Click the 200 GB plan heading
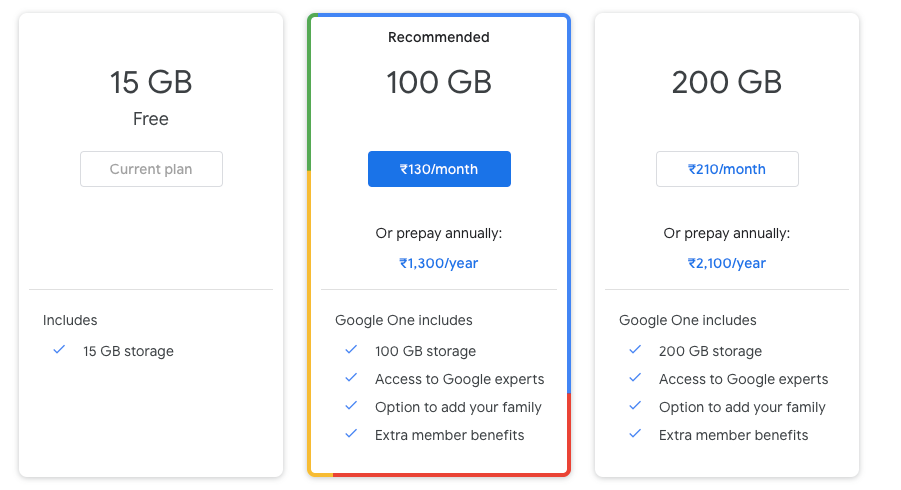The height and width of the screenshot is (490, 901). pyautogui.click(x=727, y=82)
